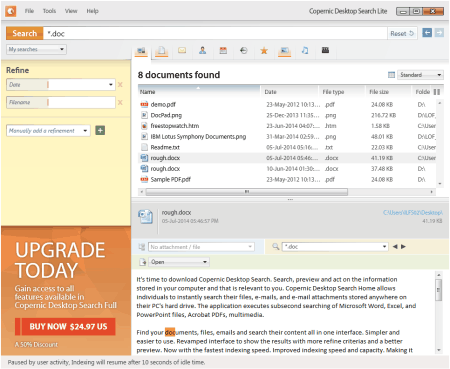Go back with the left arrow button
Viewport: 450px width, 369px height.
[427, 33]
